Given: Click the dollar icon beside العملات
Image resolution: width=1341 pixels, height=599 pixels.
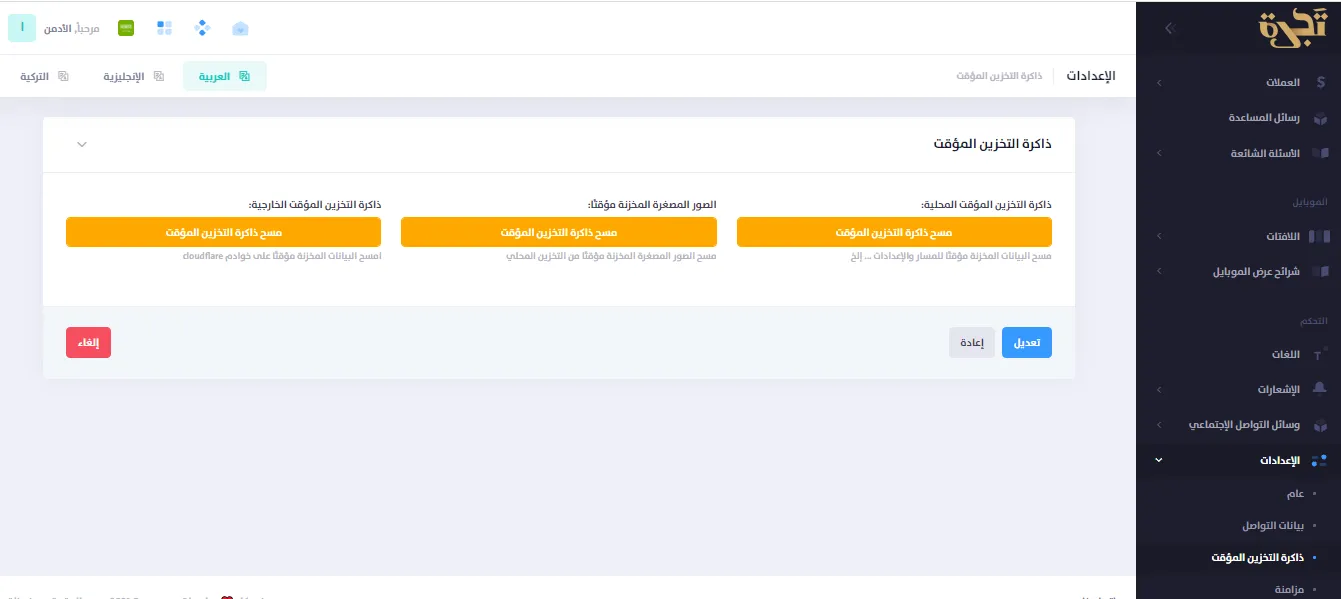Looking at the screenshot, I should pos(1321,82).
